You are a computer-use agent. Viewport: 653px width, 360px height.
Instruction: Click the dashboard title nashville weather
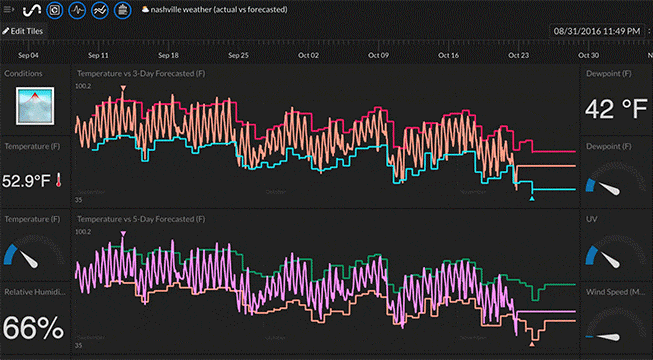pyautogui.click(x=219, y=9)
